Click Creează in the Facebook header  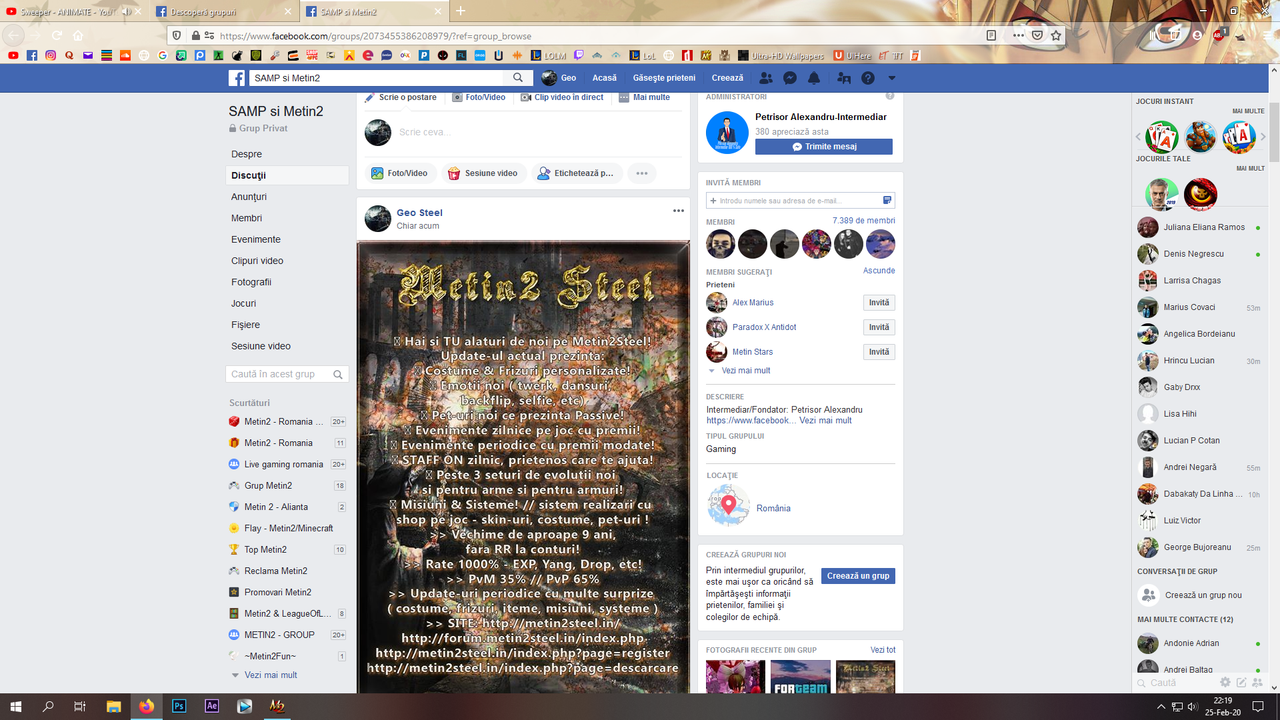click(727, 78)
